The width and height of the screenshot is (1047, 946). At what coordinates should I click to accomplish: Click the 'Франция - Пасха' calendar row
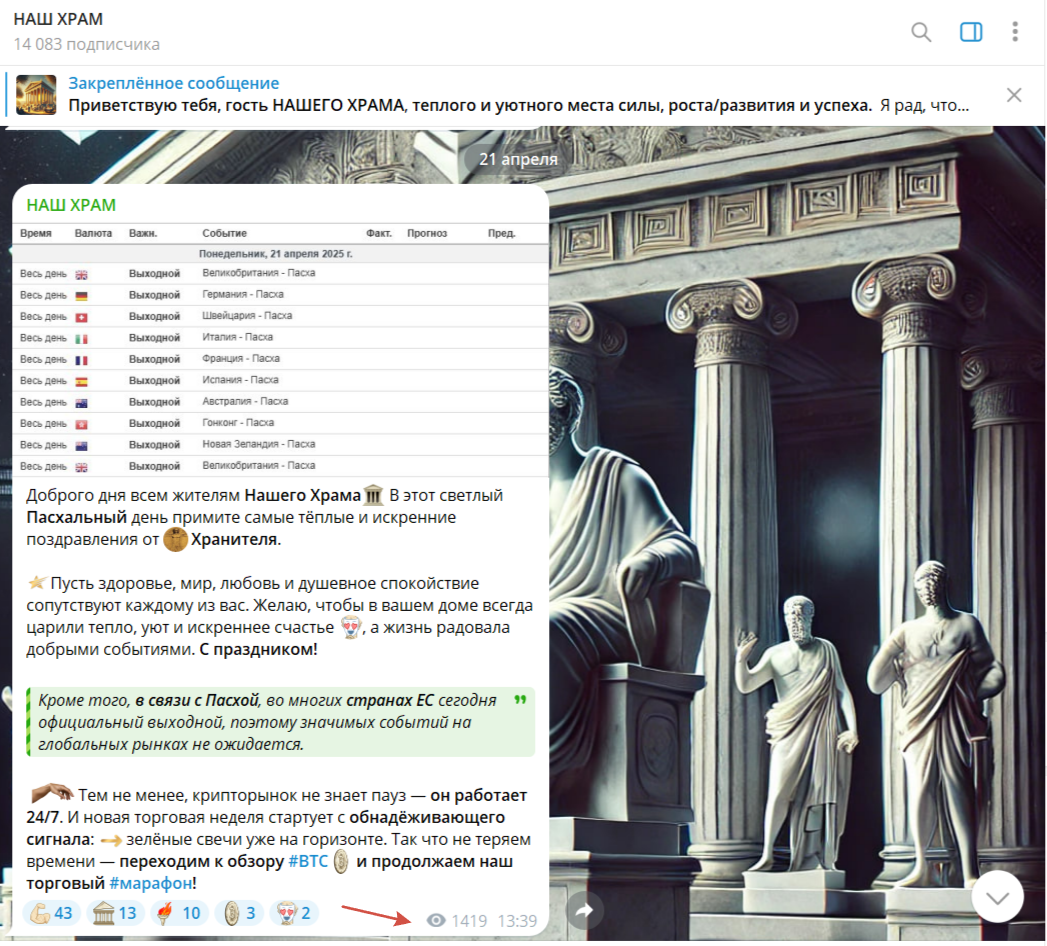point(280,359)
